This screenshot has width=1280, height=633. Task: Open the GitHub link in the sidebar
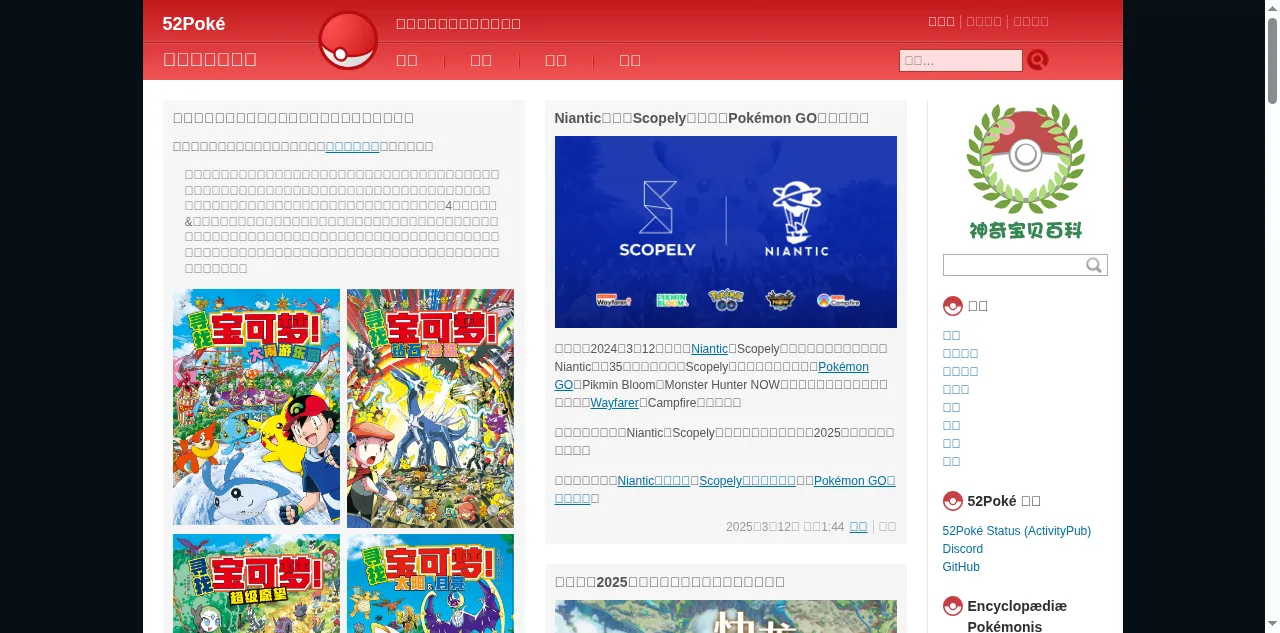[x=961, y=567]
